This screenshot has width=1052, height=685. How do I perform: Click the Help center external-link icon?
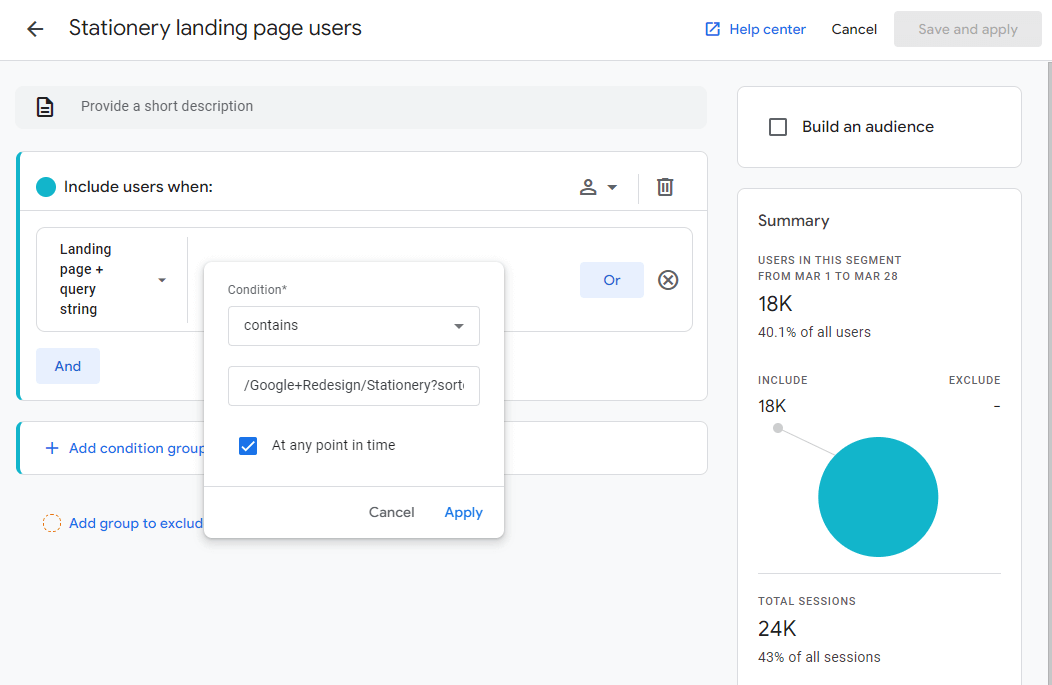712,29
